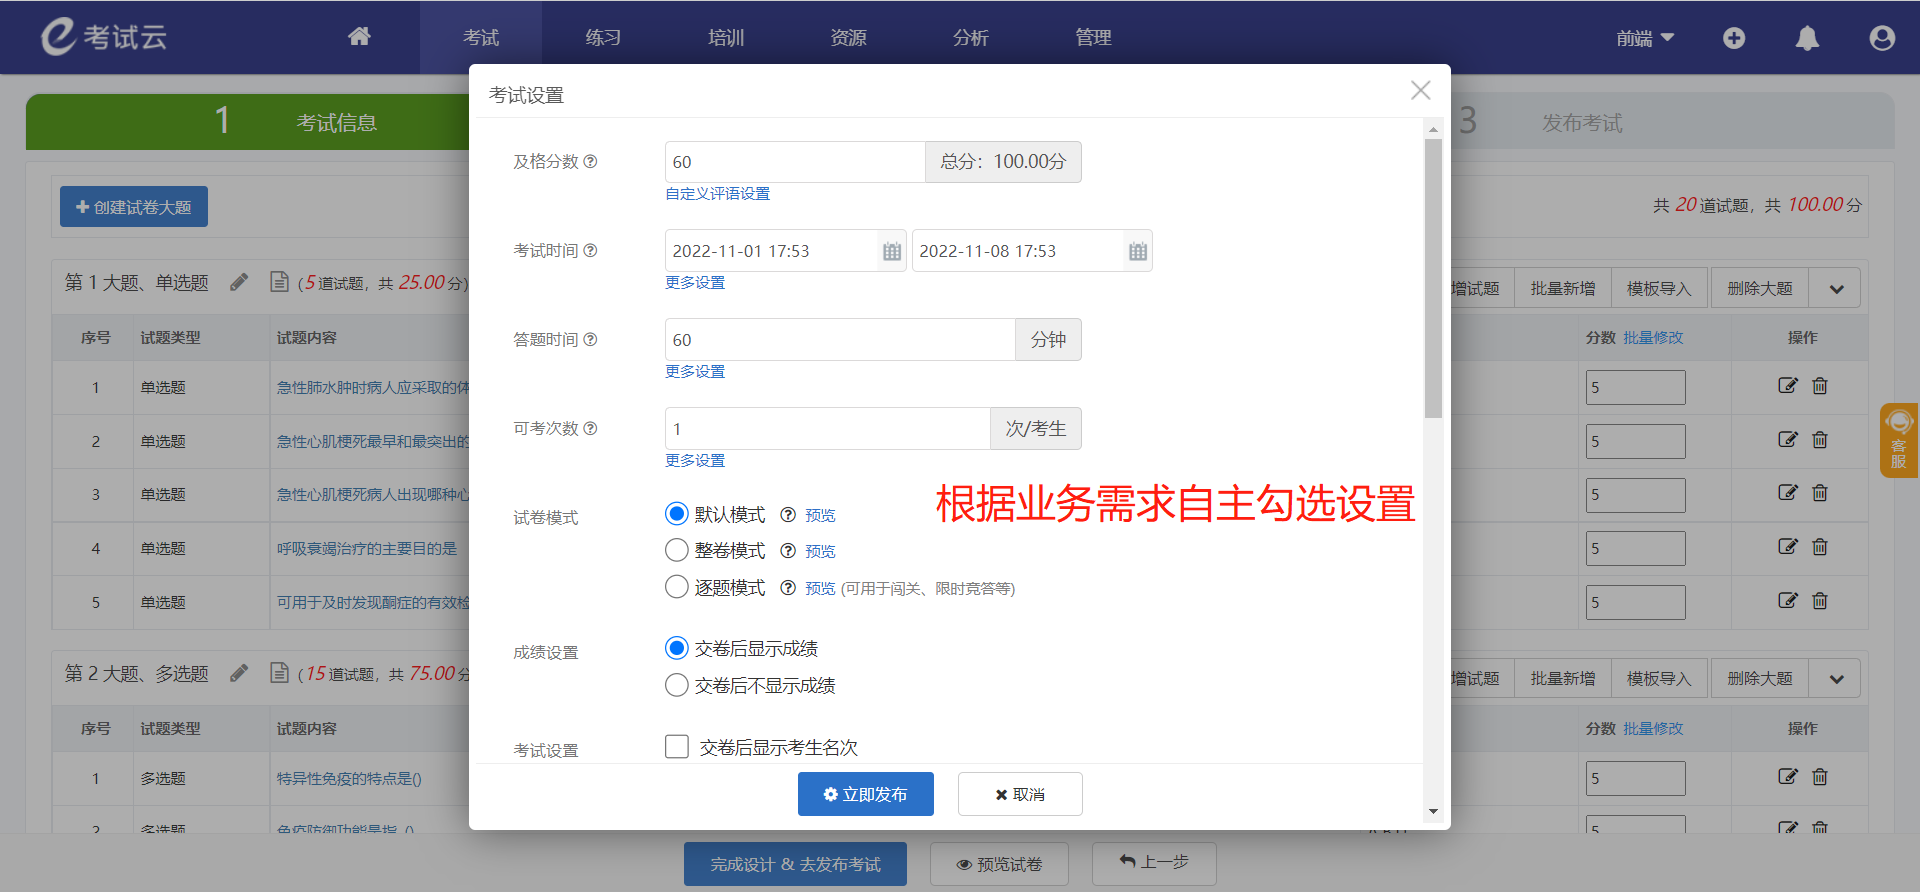Edit single-choice question row 4
The height and width of the screenshot is (892, 1920).
[x=1788, y=547]
